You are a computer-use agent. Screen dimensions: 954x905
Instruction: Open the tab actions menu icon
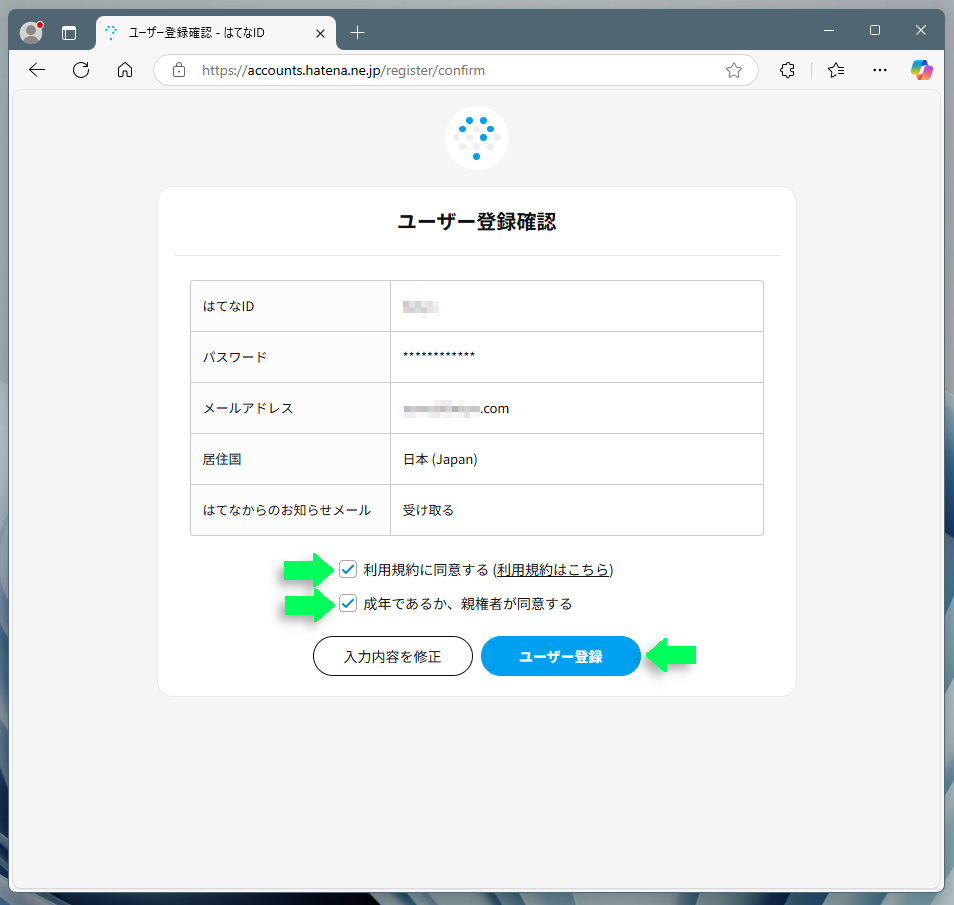69,33
